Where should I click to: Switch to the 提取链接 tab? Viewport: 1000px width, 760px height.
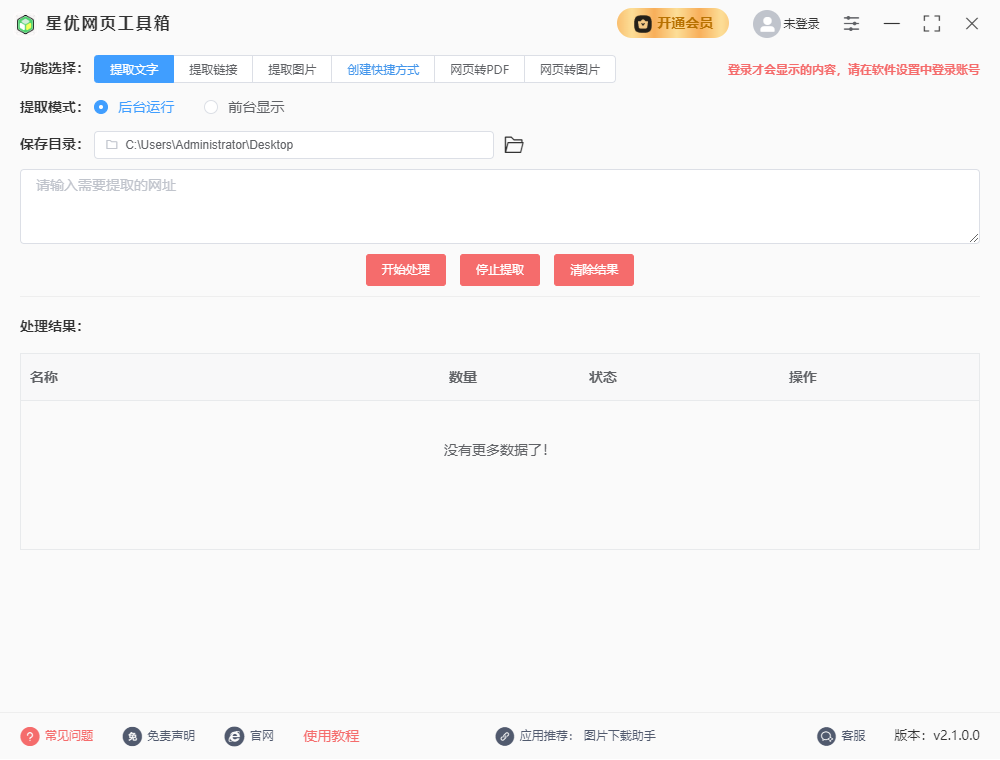212,69
